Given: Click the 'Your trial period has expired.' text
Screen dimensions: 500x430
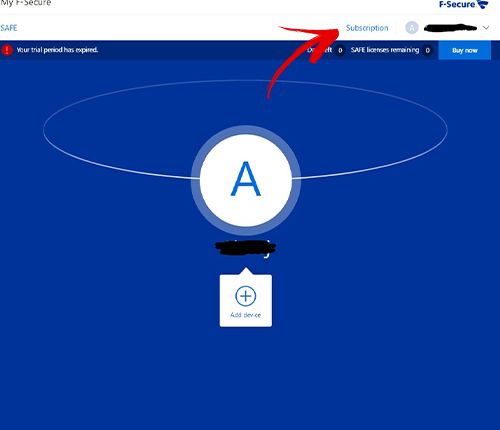Looking at the screenshot, I should click(x=57, y=50).
